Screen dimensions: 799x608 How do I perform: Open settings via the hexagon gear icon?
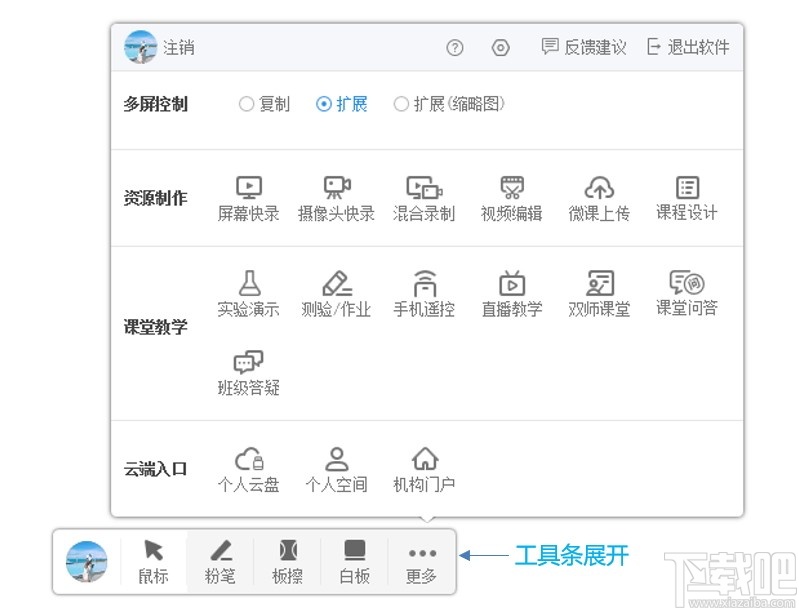(x=500, y=48)
